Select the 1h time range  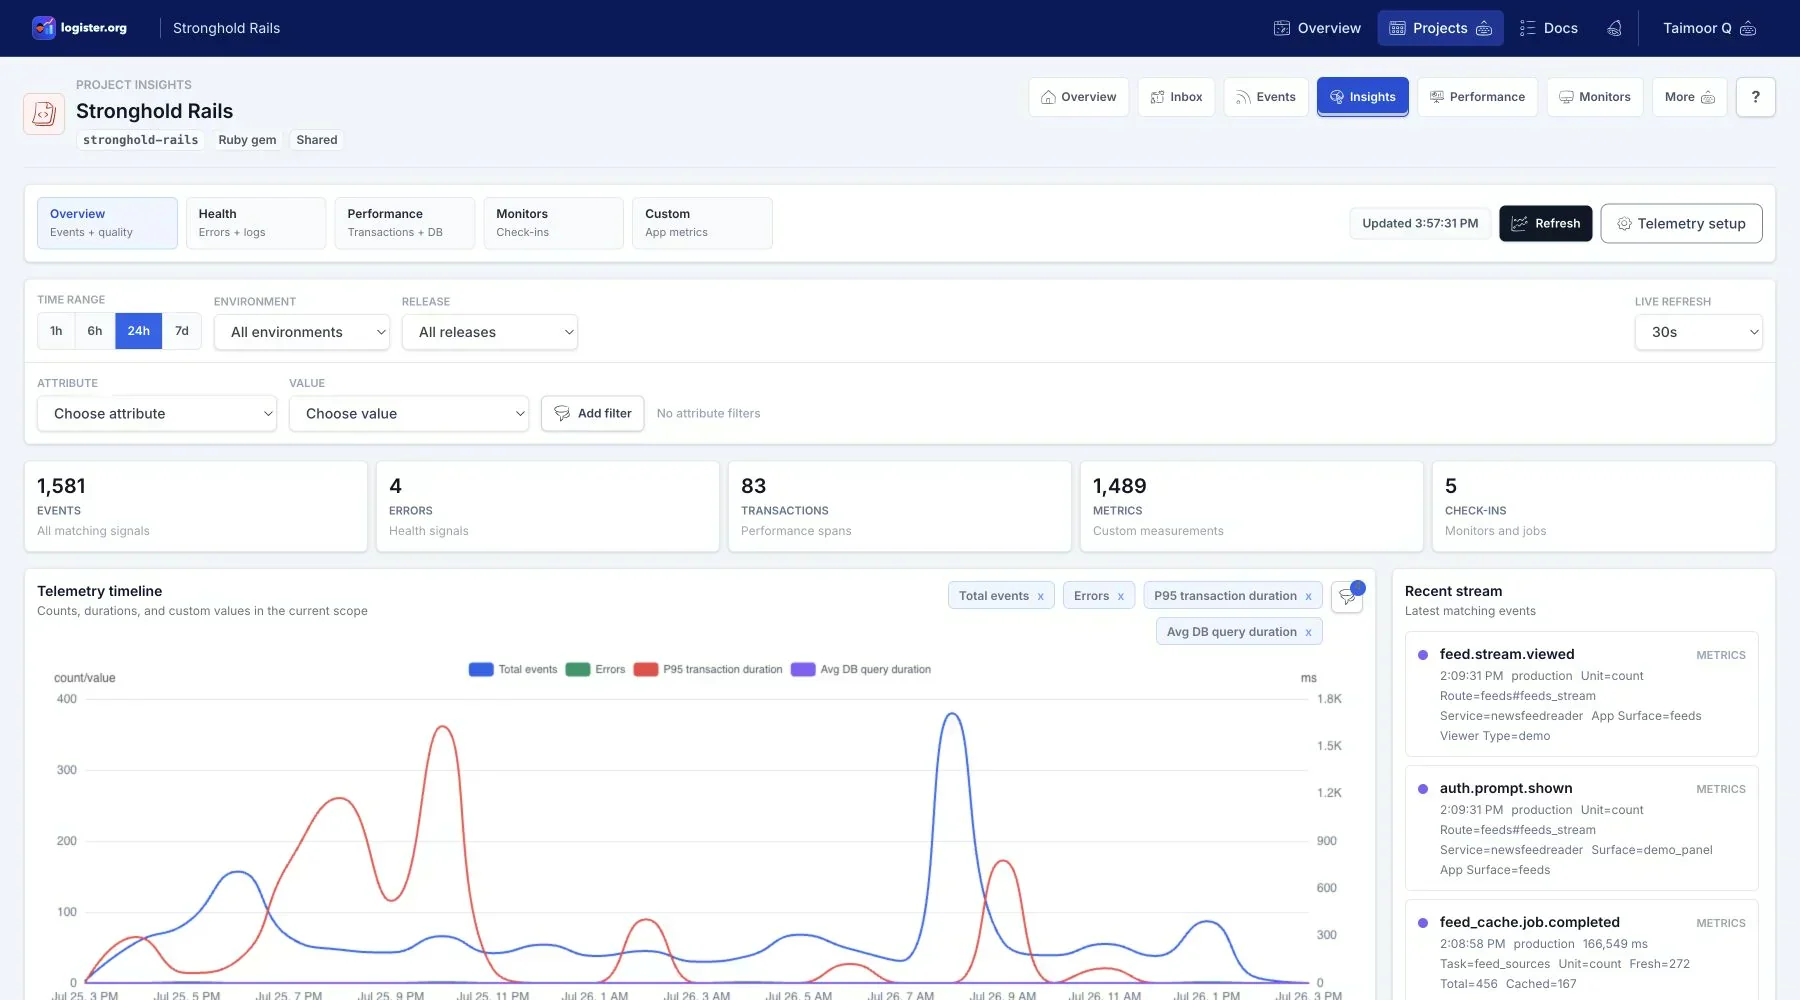click(x=56, y=331)
